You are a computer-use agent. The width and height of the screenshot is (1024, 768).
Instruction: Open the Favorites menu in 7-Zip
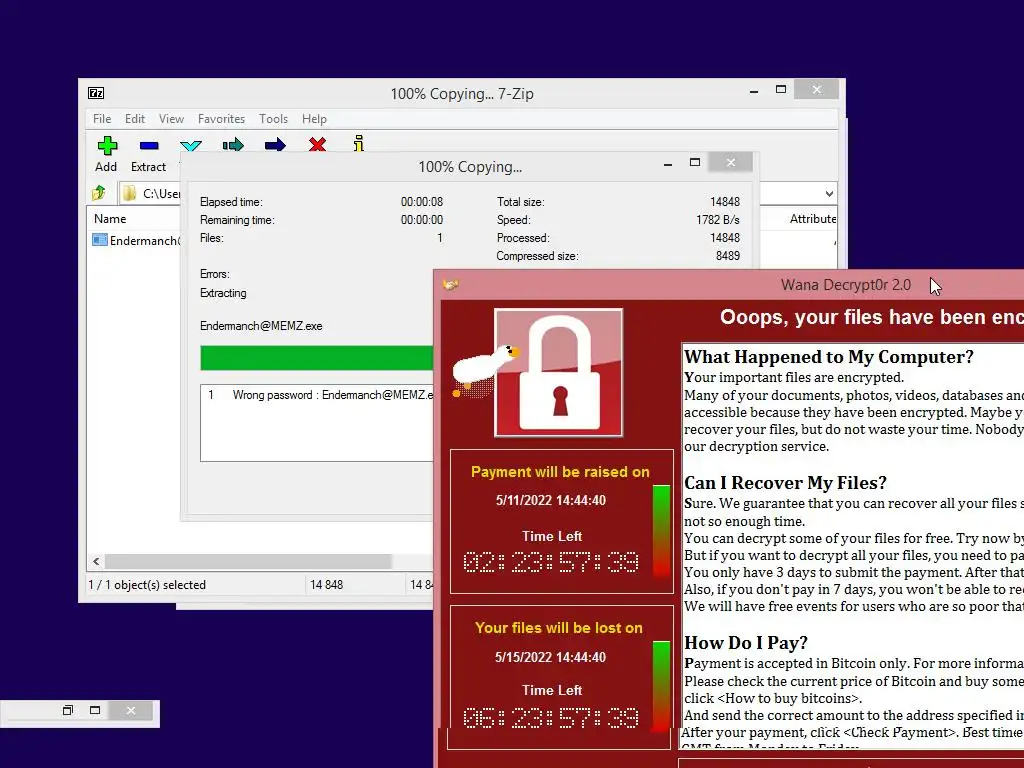point(221,119)
